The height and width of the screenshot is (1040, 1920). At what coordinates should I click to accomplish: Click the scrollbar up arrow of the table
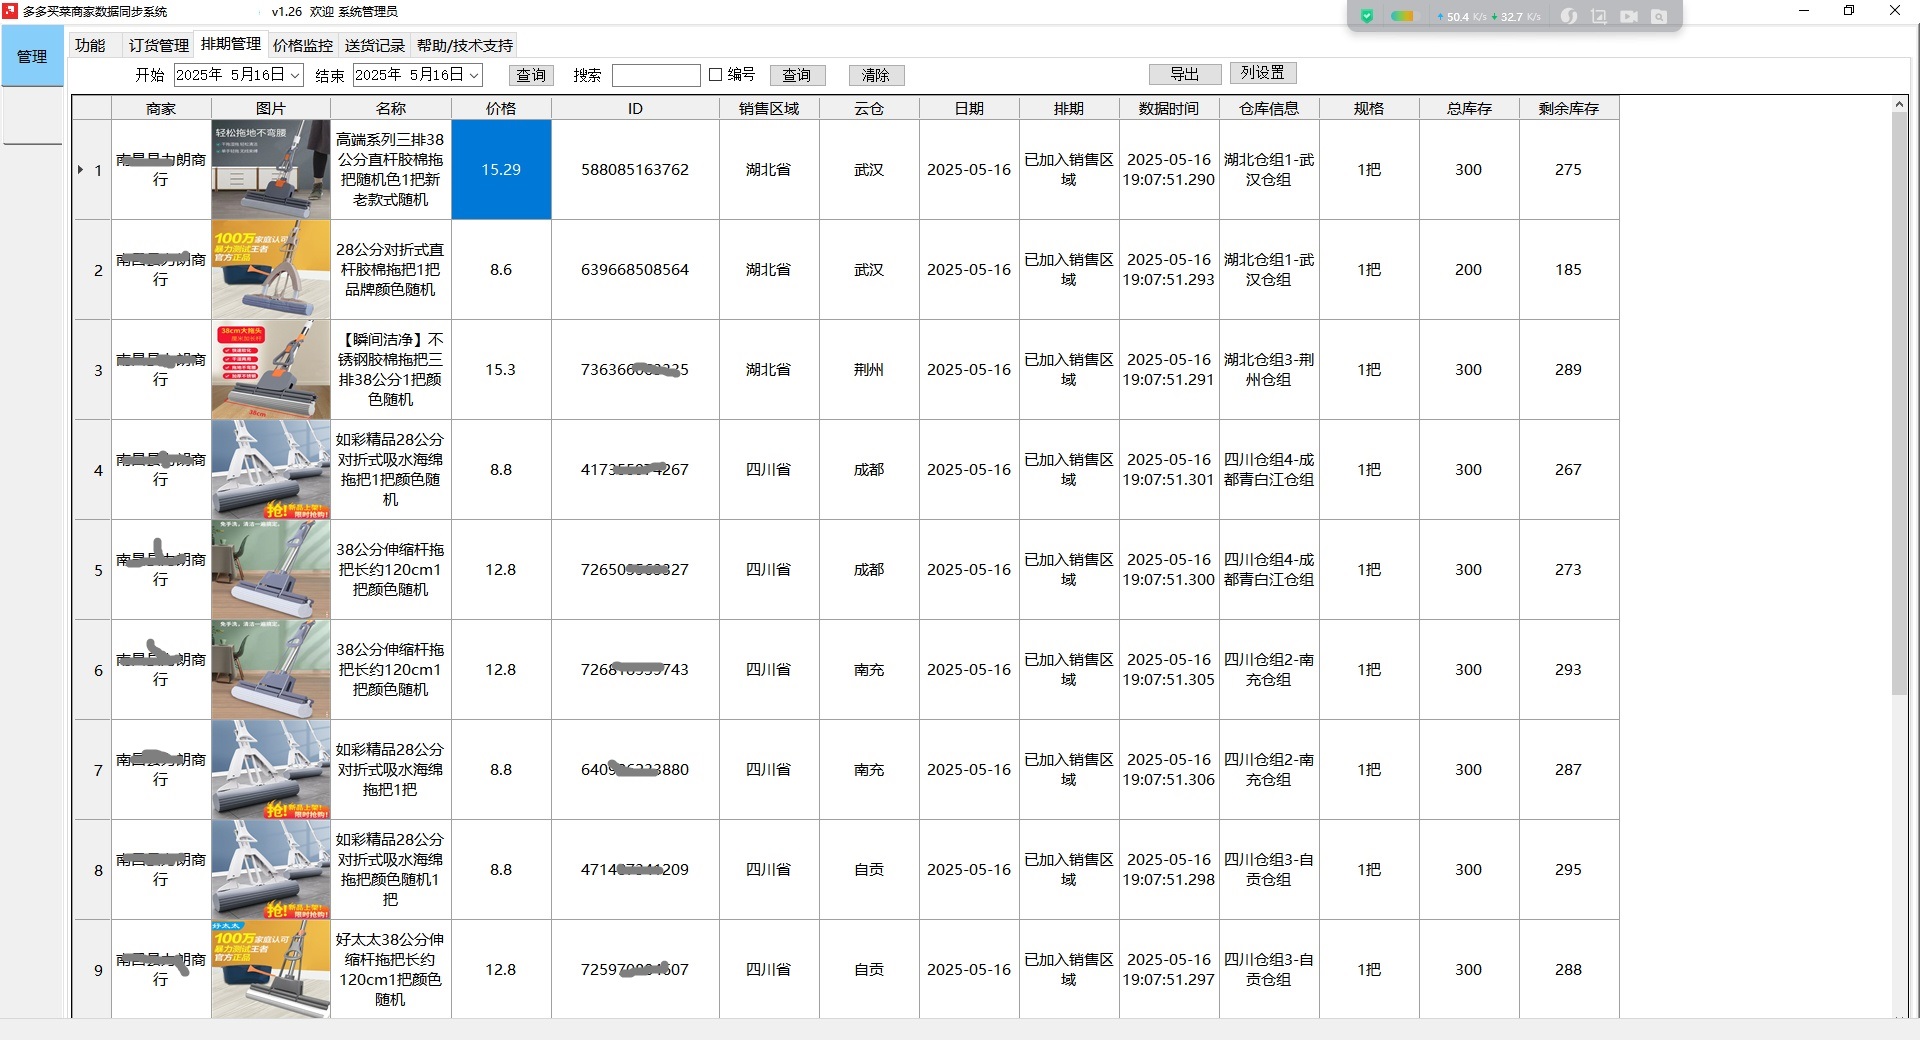click(x=1899, y=104)
